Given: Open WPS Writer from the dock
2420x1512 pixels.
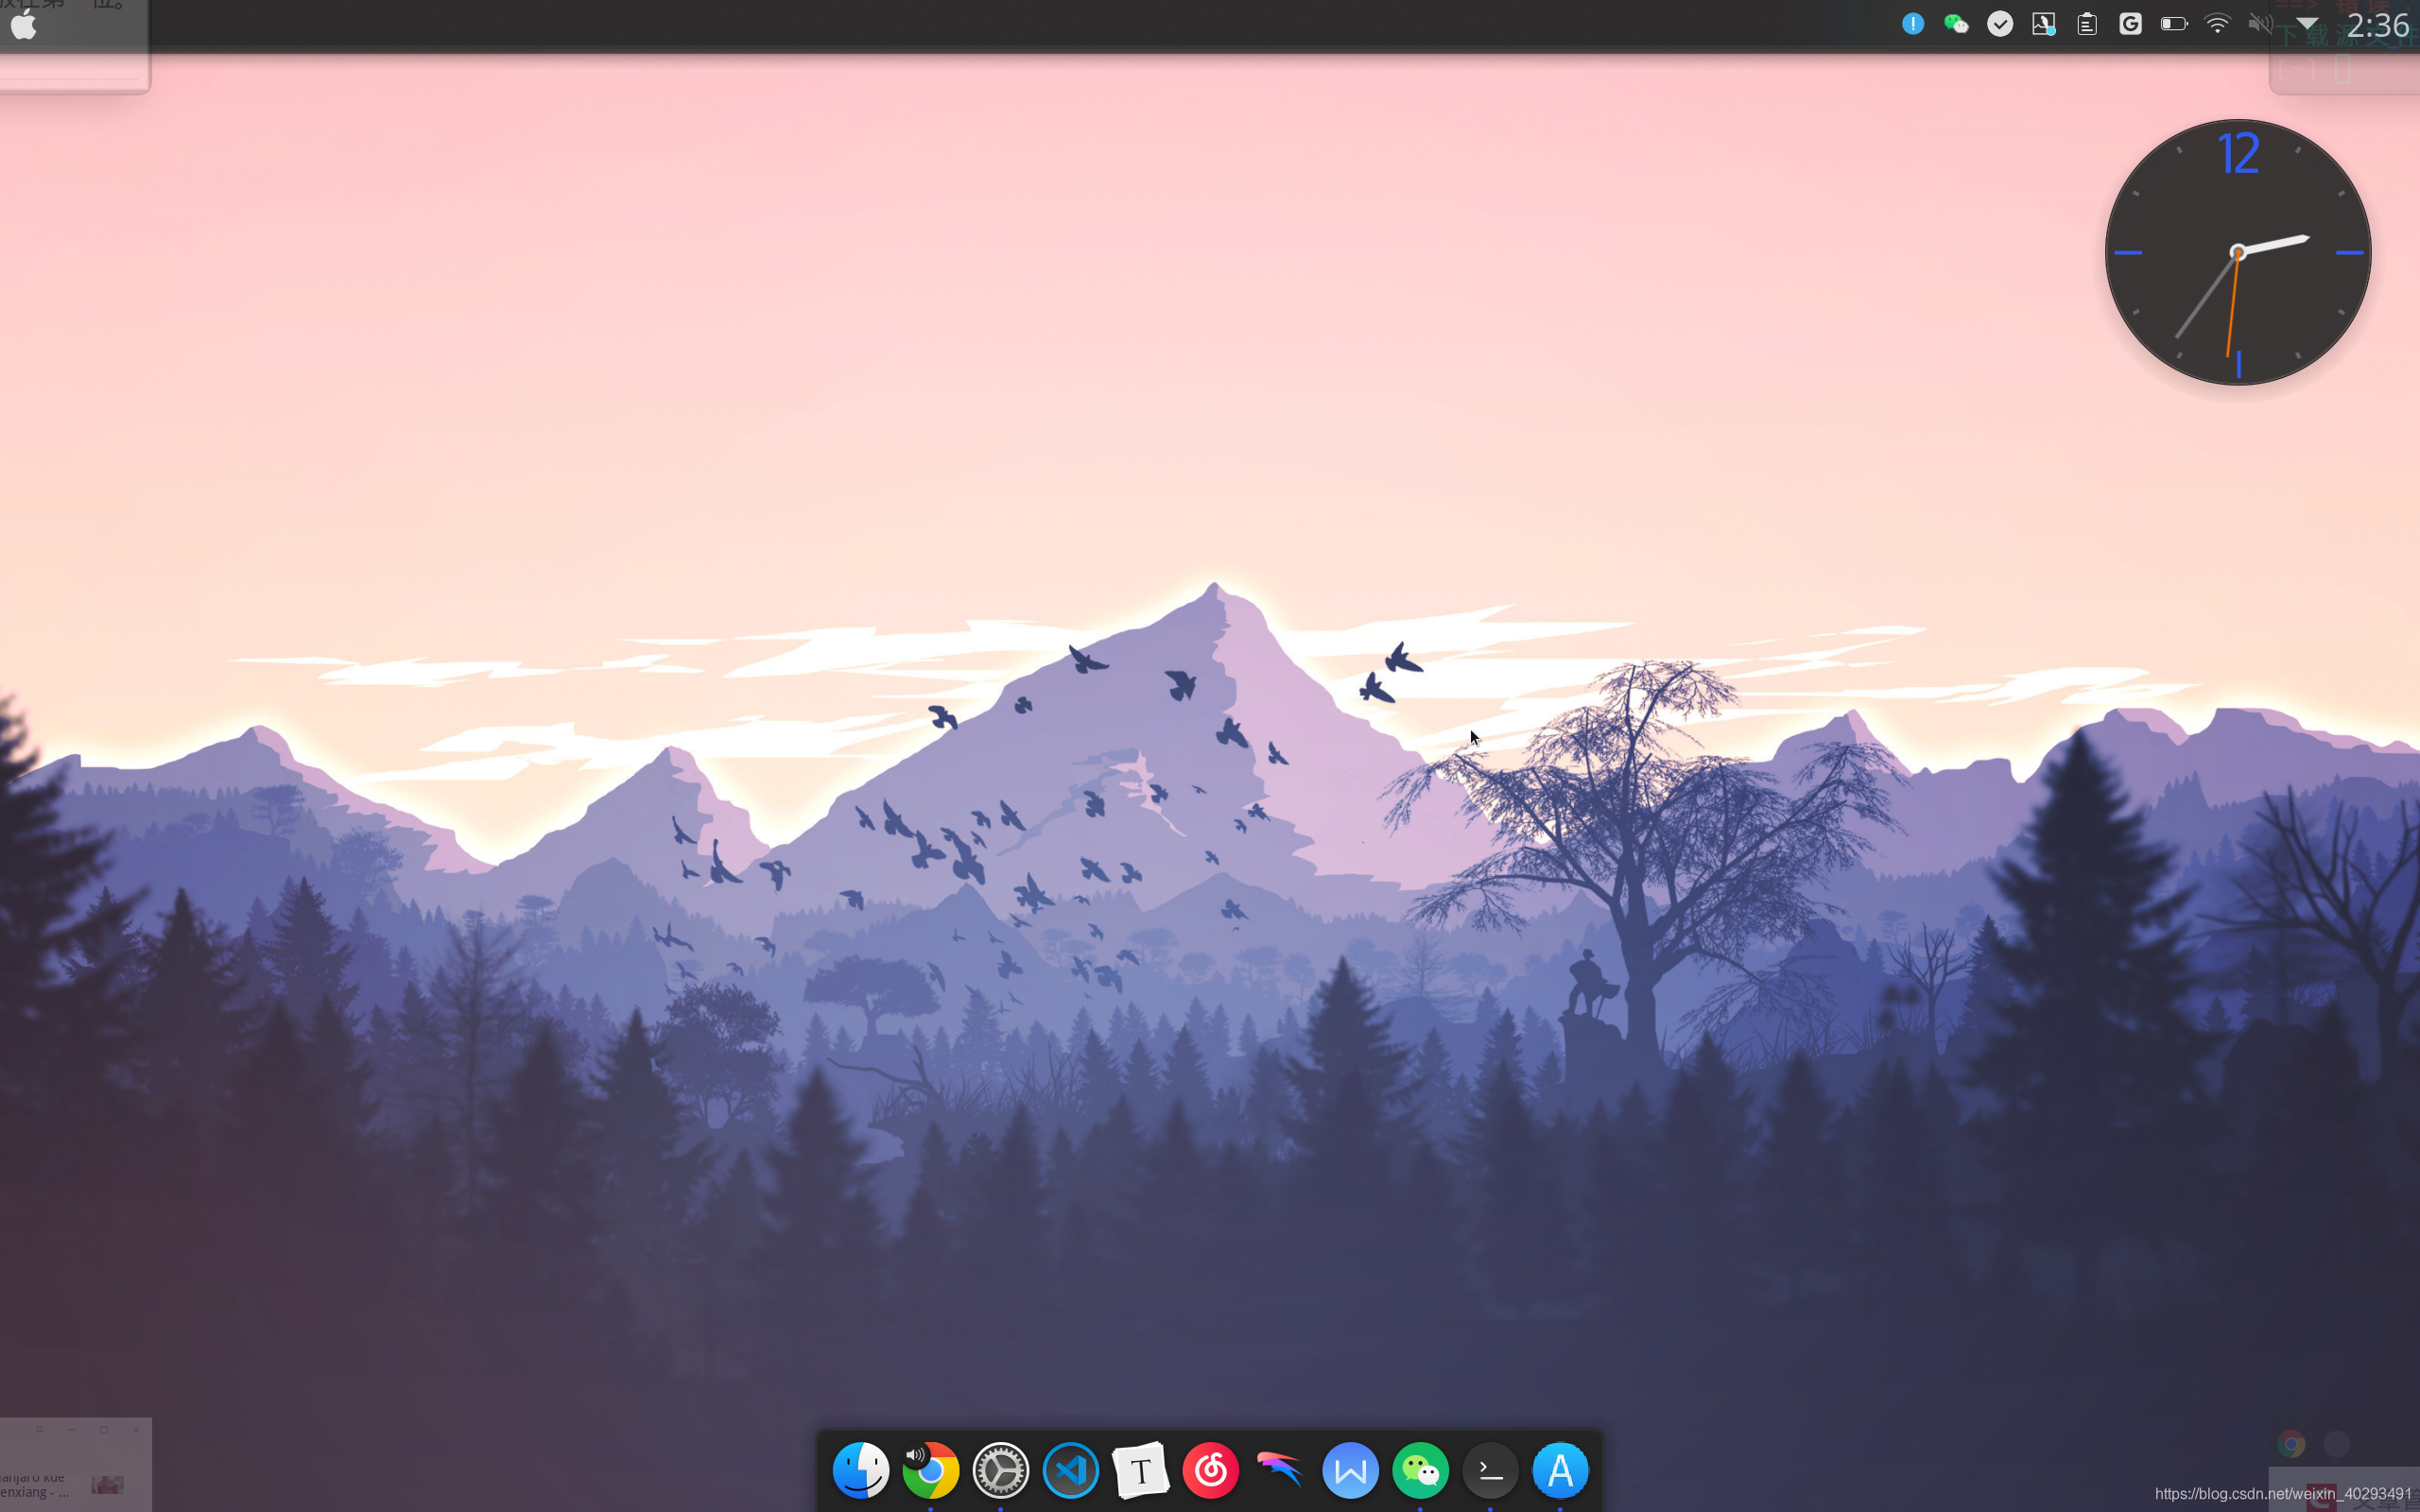Looking at the screenshot, I should click(x=1350, y=1470).
